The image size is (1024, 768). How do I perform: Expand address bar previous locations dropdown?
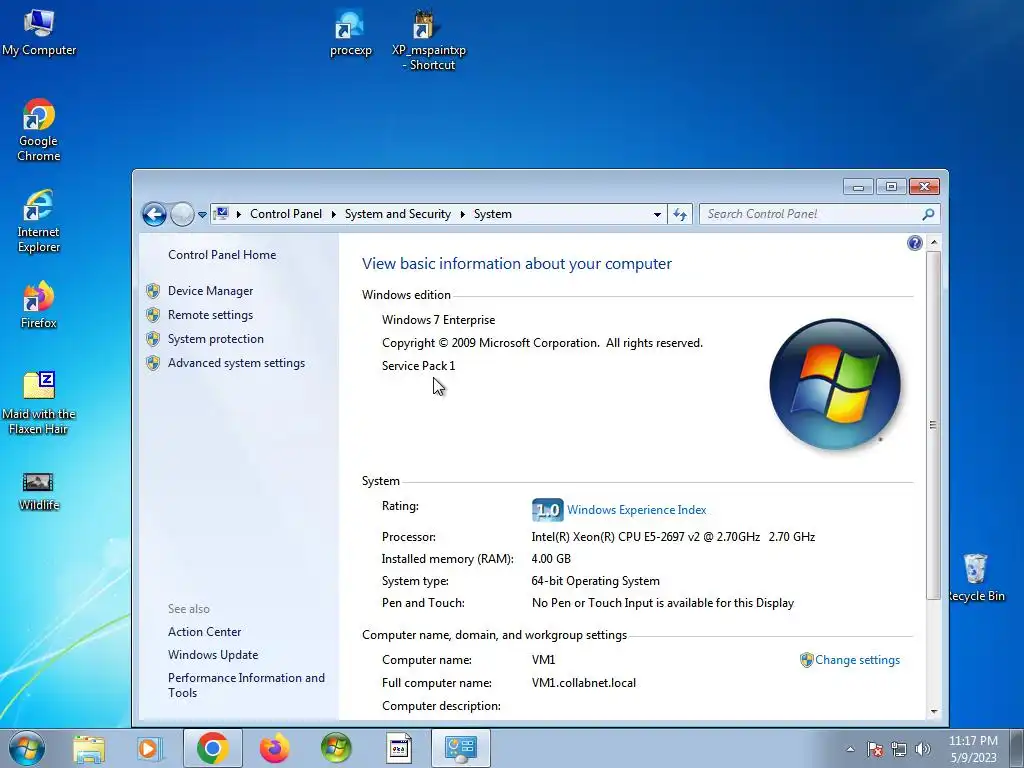click(x=657, y=214)
